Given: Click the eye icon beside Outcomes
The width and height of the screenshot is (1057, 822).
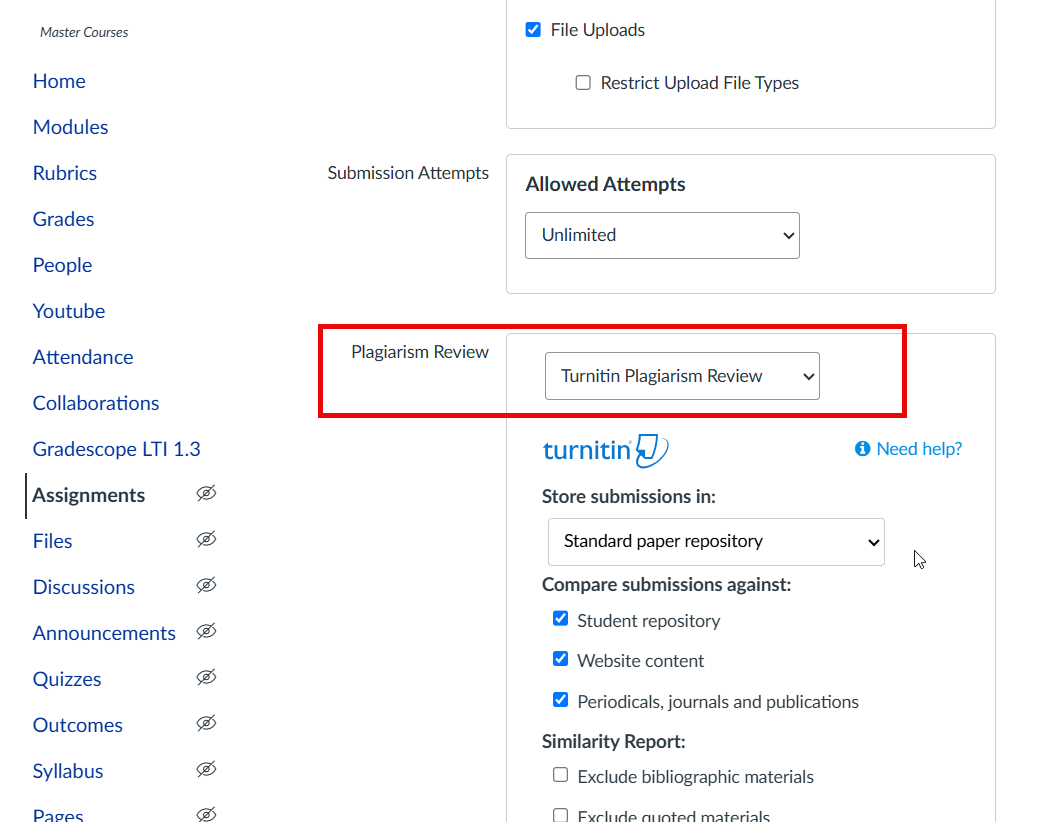Looking at the screenshot, I should pos(206,724).
